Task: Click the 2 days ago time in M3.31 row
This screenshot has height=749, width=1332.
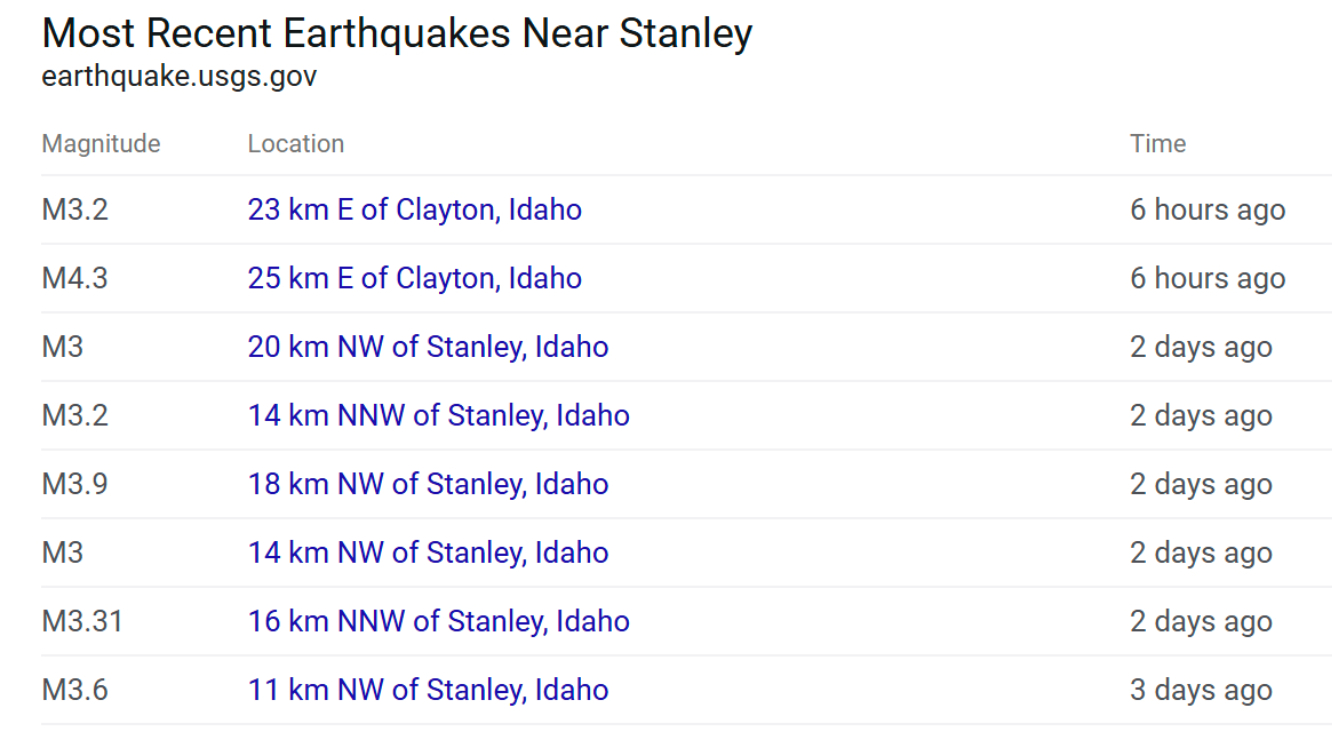Action: [1201, 621]
